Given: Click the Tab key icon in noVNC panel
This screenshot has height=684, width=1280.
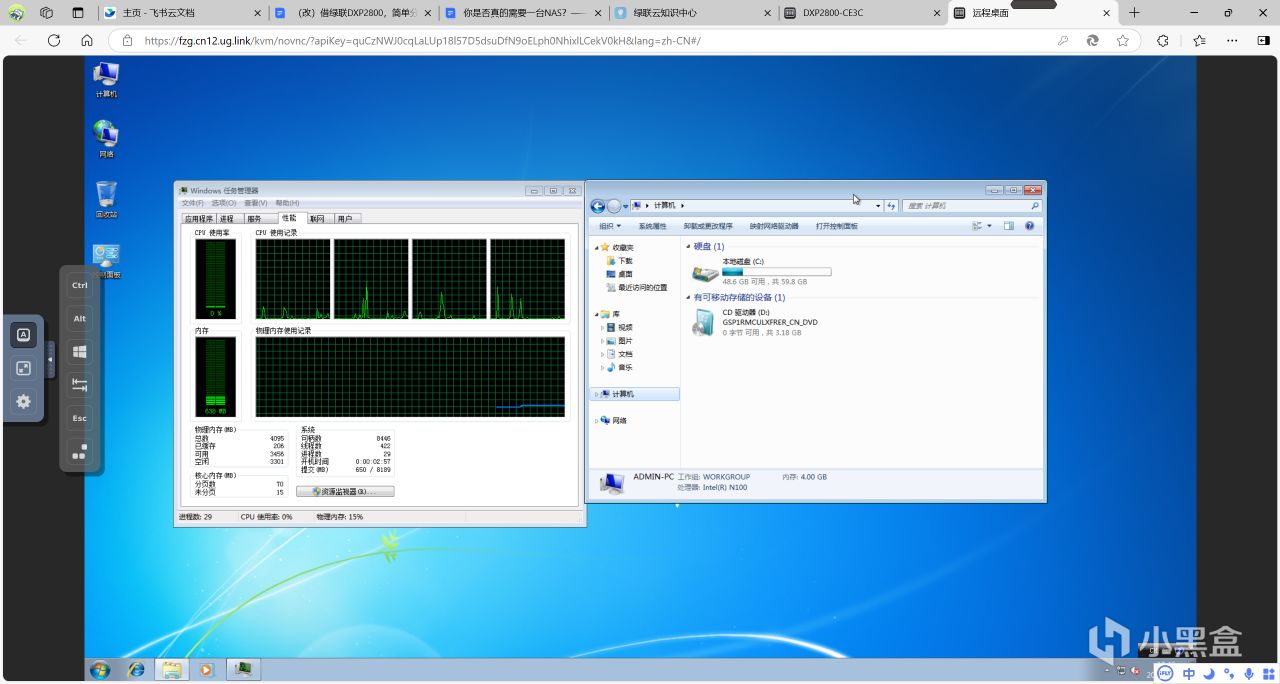Looking at the screenshot, I should click(80, 385).
